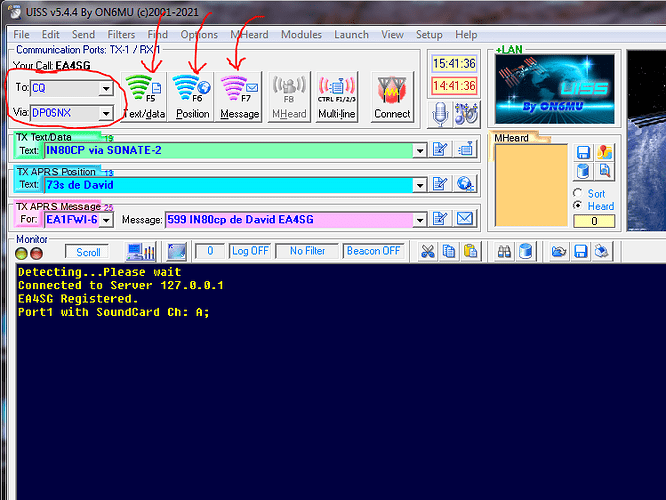Expand TX Text/Data text dropdown
Viewport: 666px width, 500px height.
point(420,150)
